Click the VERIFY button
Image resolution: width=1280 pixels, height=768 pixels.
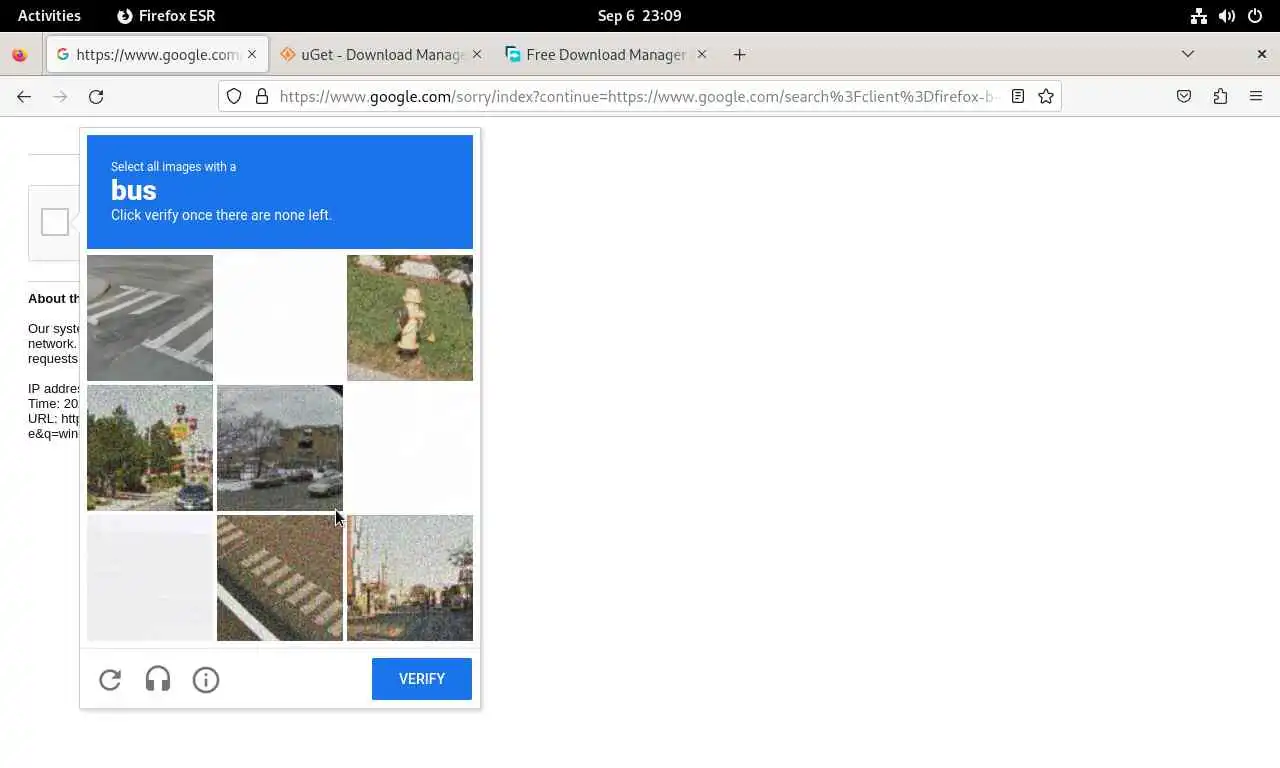422,679
